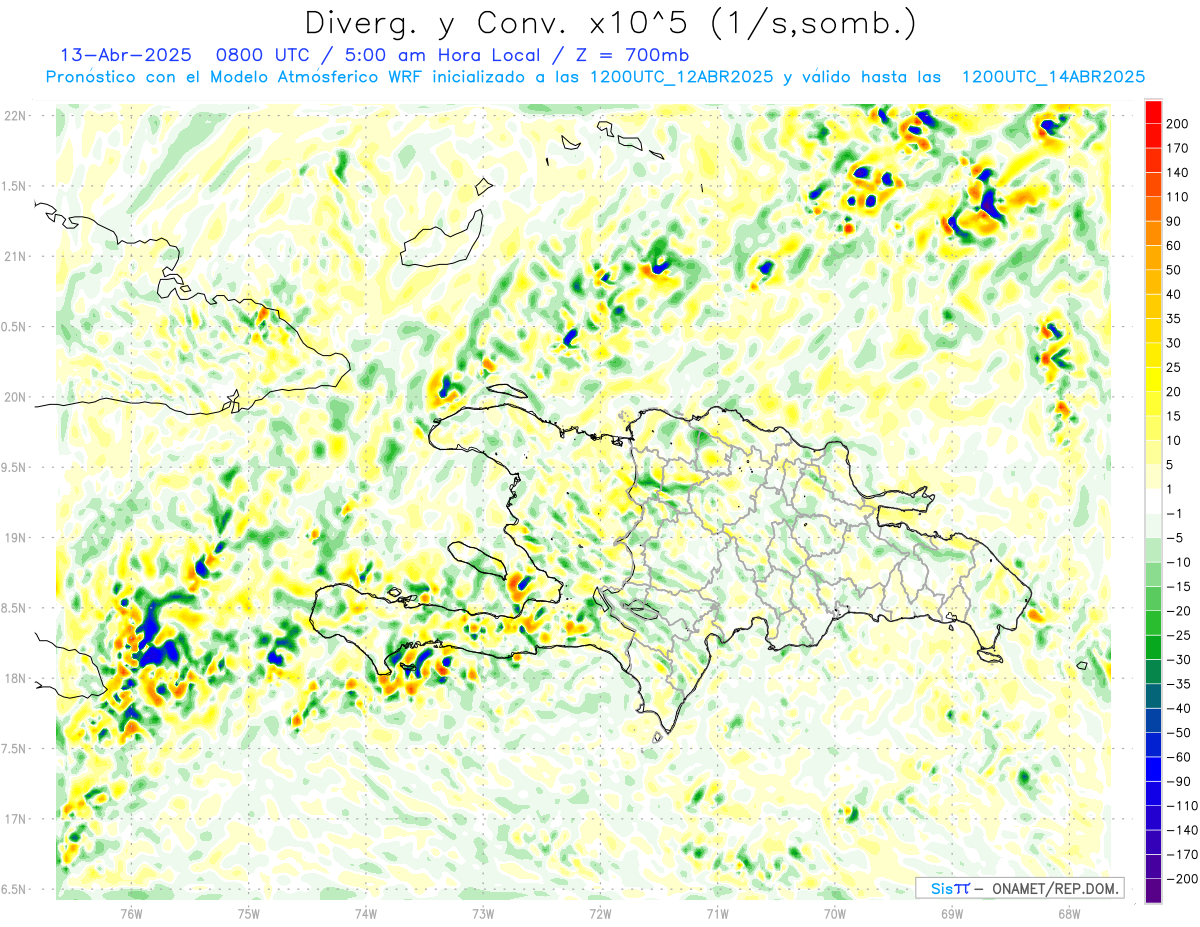Click the positive '140' colorbar value
The height and width of the screenshot is (927, 1200).
(1177, 173)
